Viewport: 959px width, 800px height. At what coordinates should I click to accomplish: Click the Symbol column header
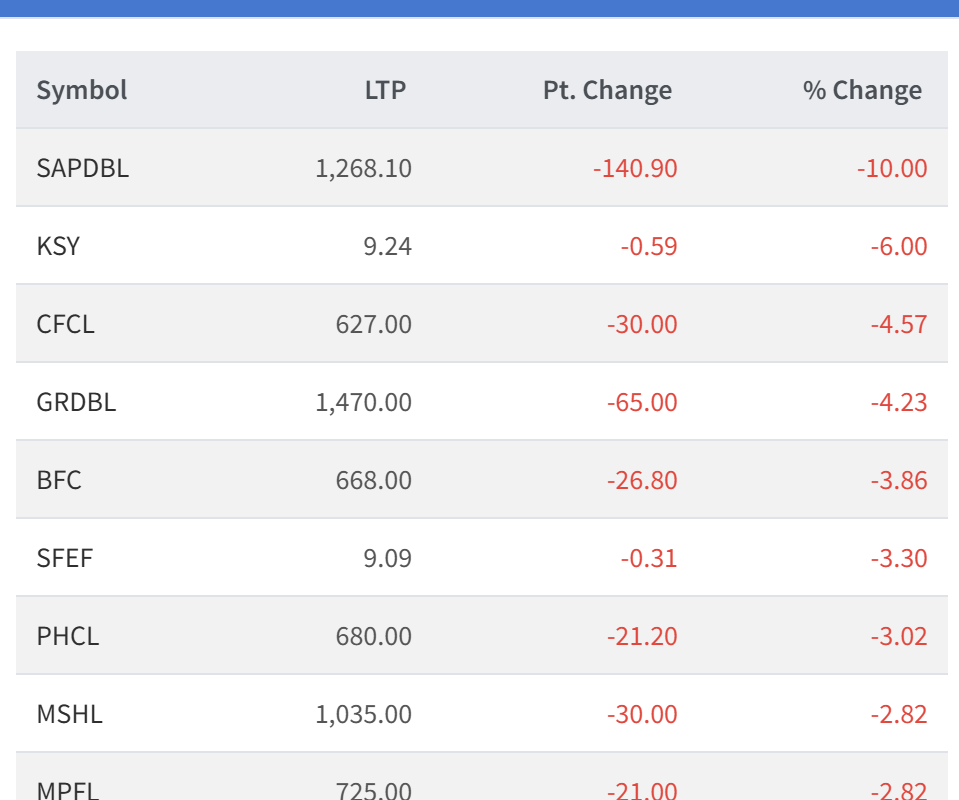pyautogui.click(x=82, y=90)
